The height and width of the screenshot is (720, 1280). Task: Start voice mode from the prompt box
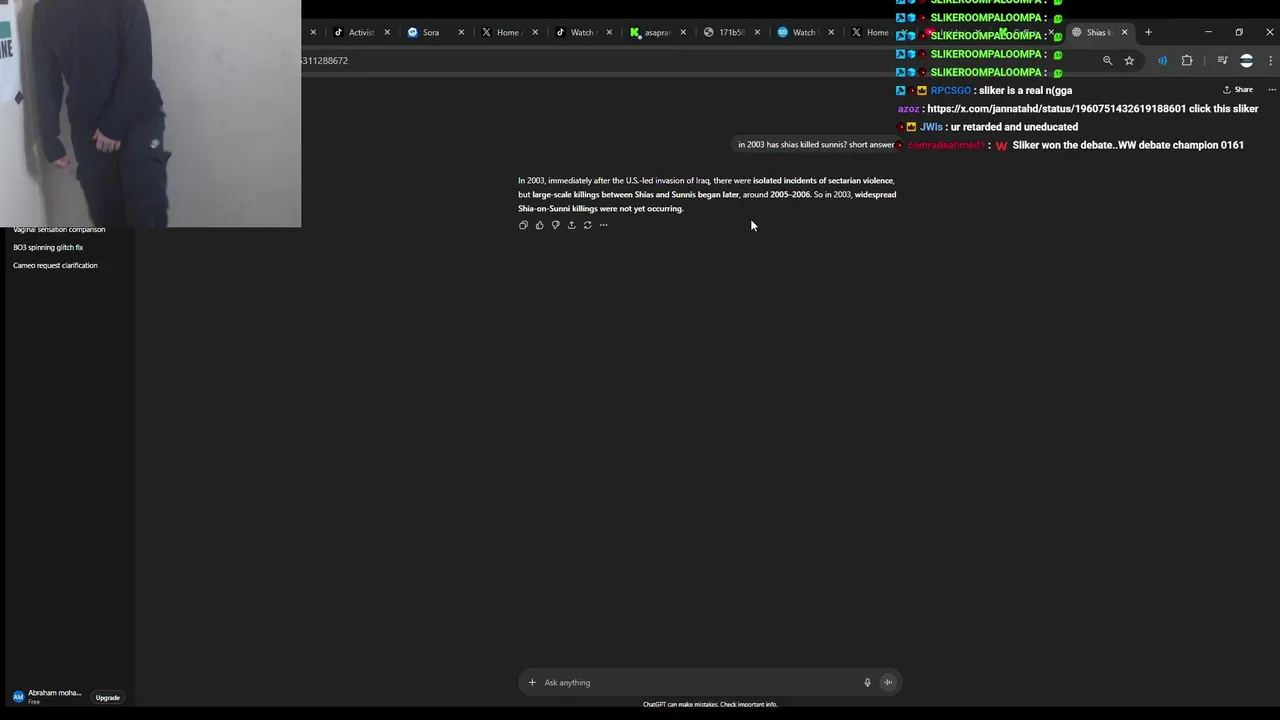[x=888, y=682]
